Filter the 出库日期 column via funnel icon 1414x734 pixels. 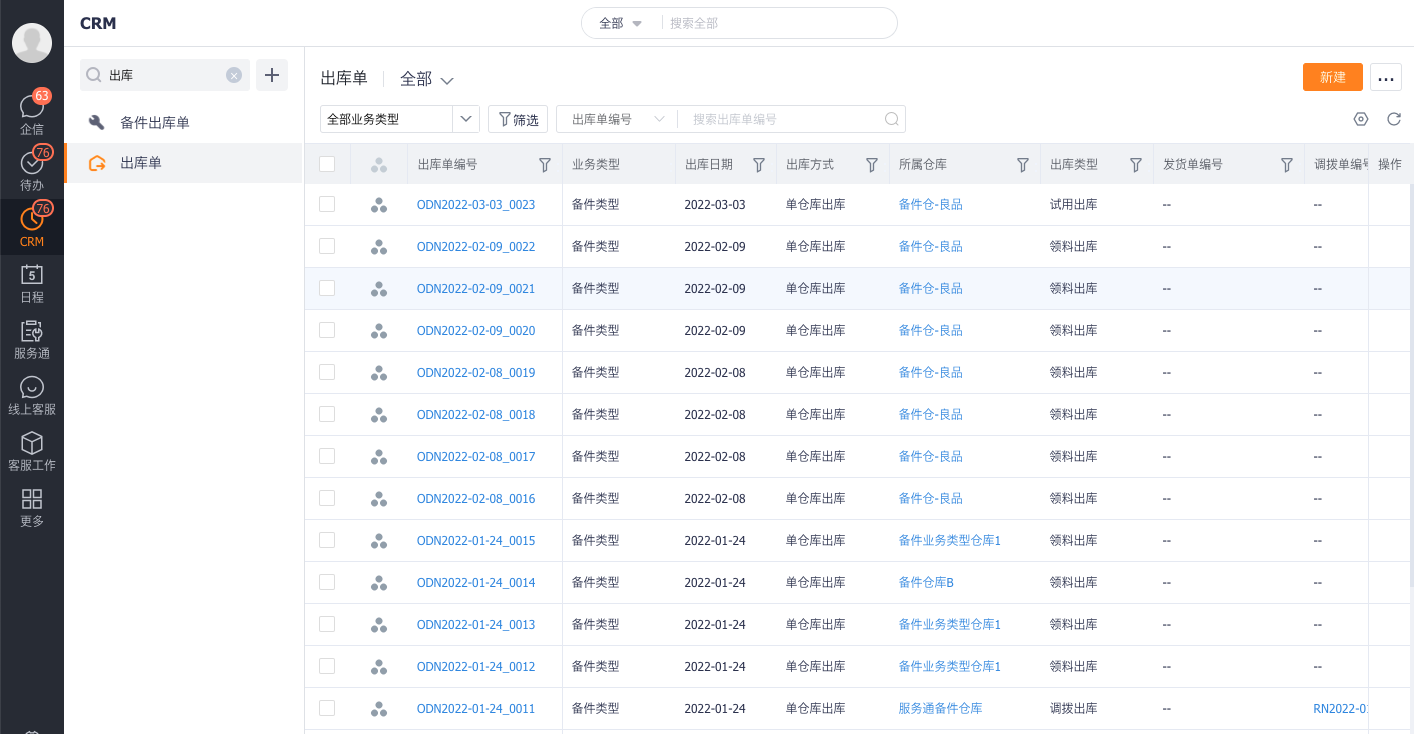tap(759, 164)
